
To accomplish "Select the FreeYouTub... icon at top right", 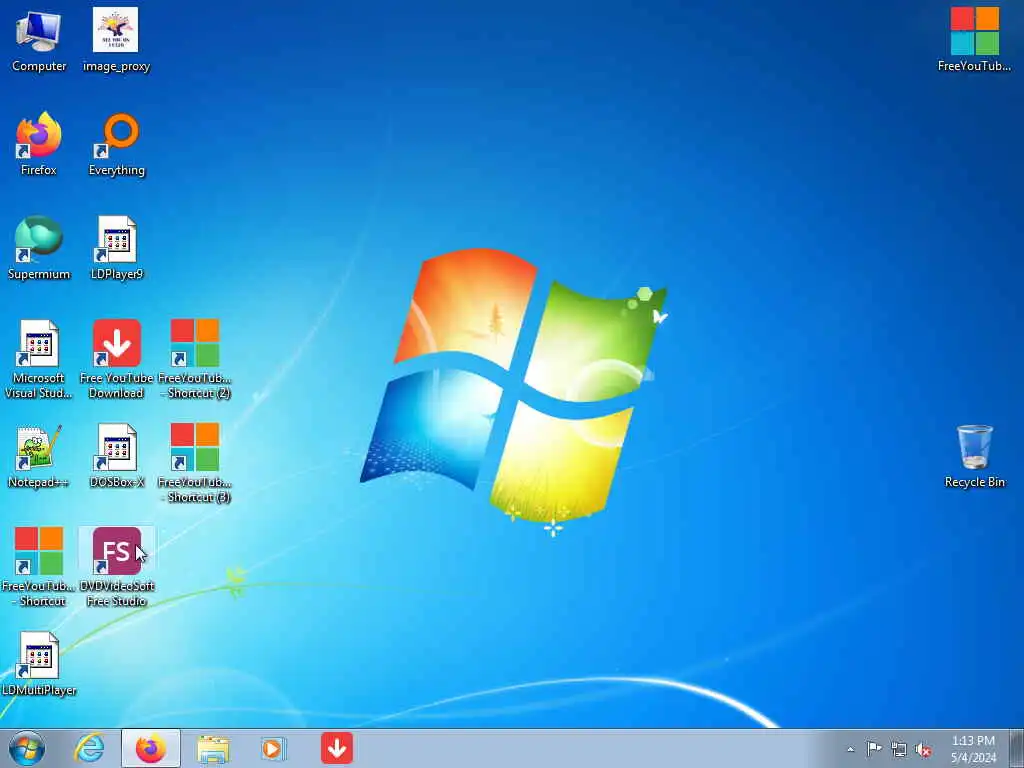I will [x=974, y=39].
